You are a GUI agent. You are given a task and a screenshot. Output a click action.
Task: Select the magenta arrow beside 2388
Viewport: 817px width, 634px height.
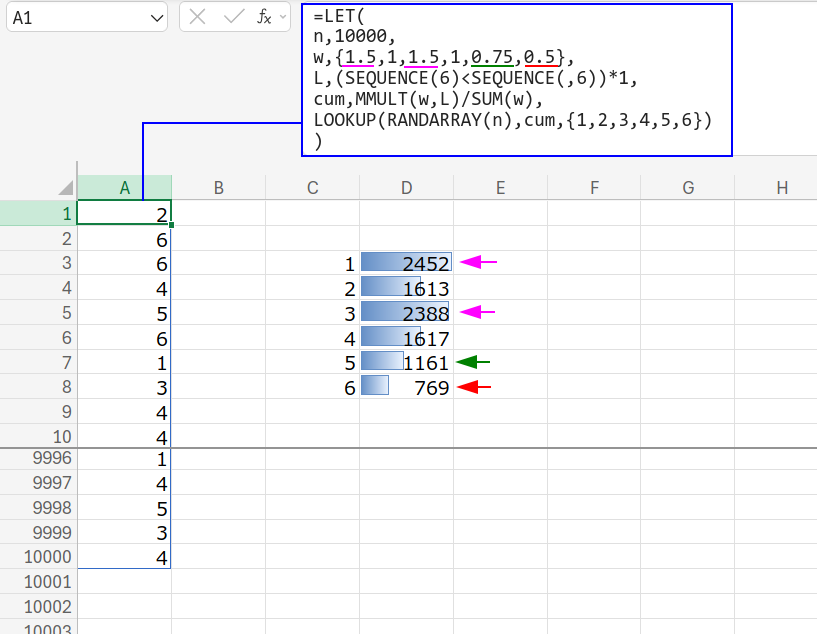click(478, 313)
